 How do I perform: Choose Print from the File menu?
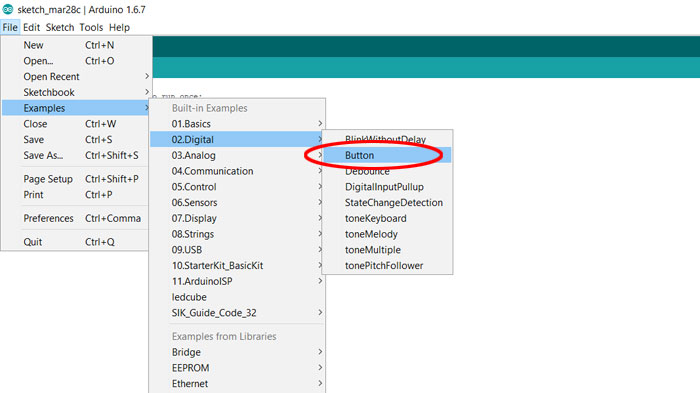76,195
